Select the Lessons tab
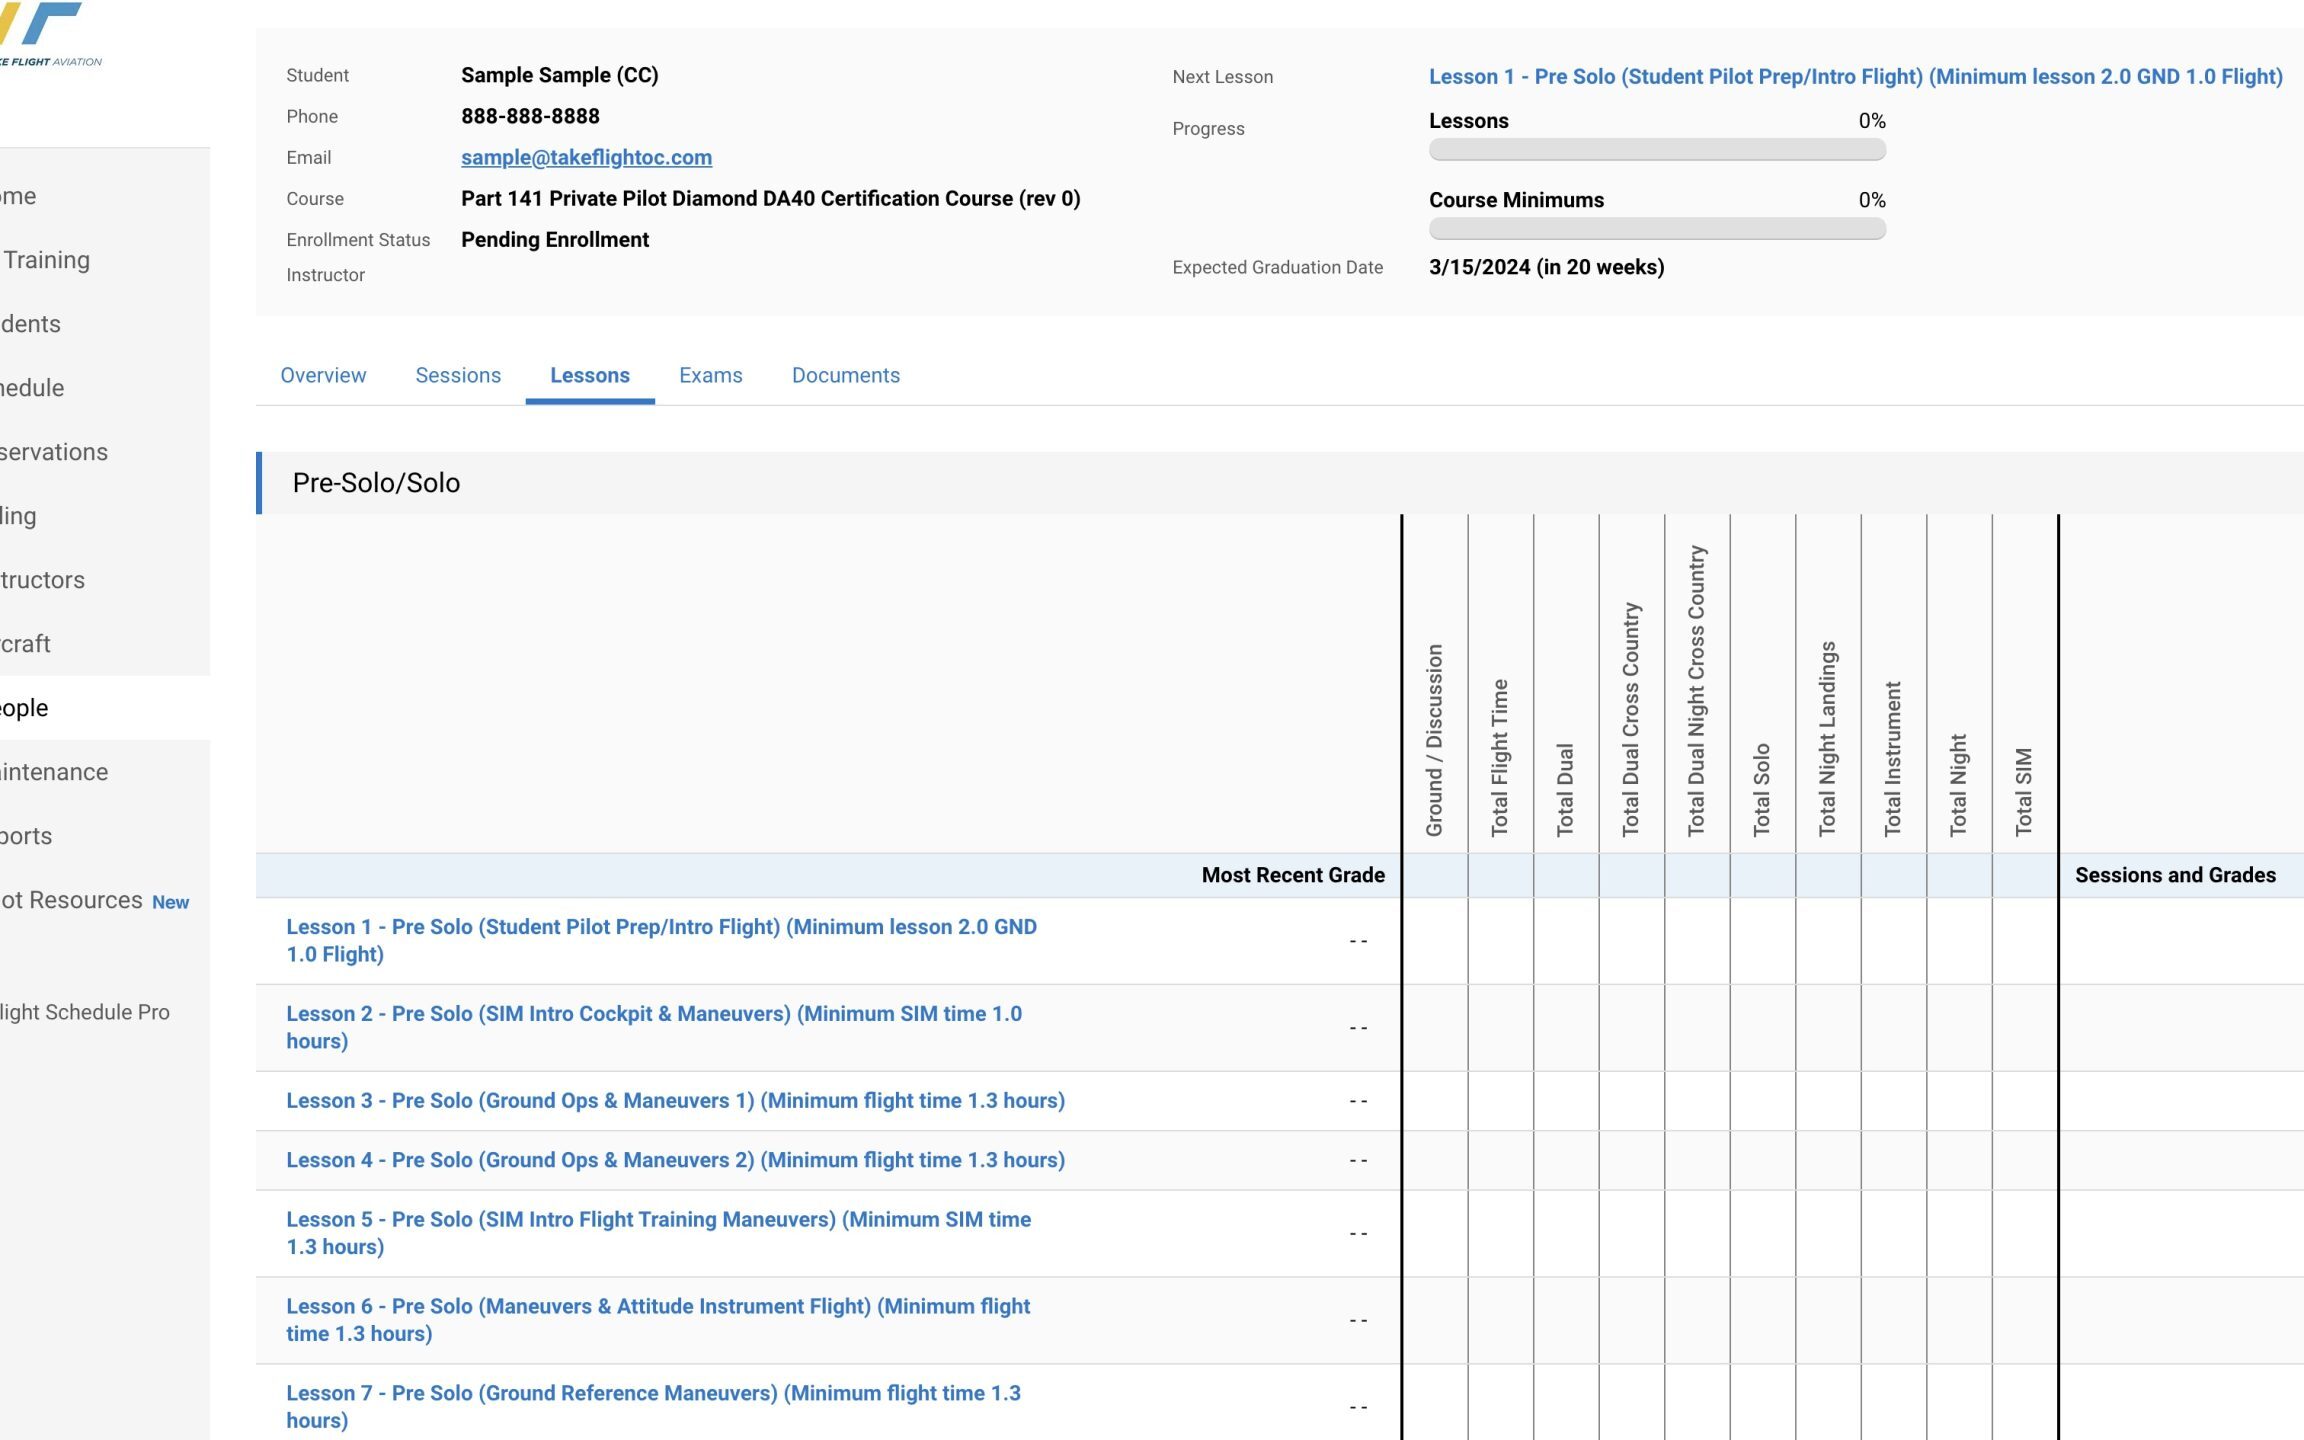 click(x=590, y=375)
